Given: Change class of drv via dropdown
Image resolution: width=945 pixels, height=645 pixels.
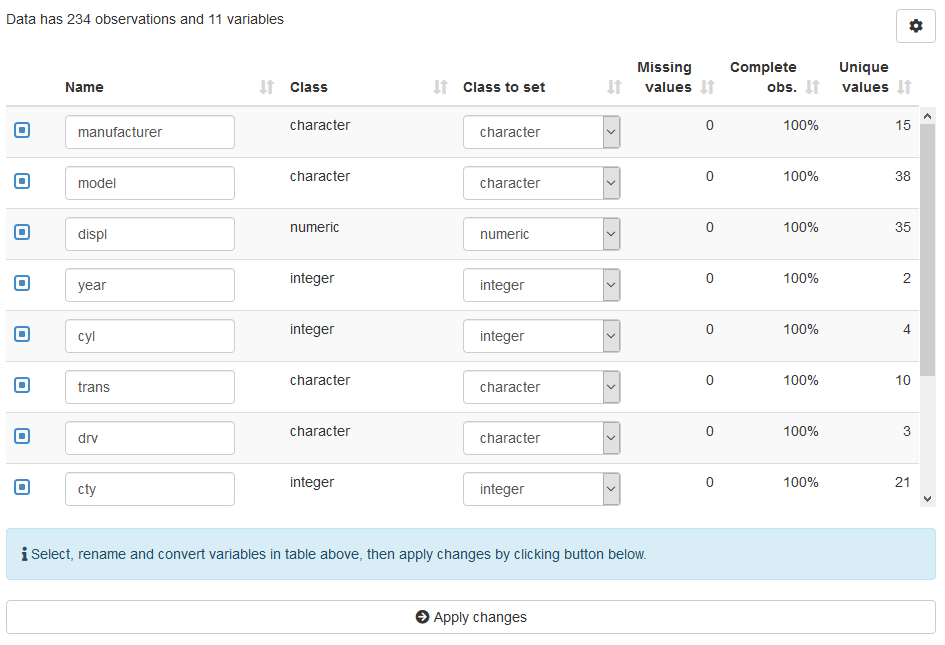Looking at the screenshot, I should click(x=541, y=438).
